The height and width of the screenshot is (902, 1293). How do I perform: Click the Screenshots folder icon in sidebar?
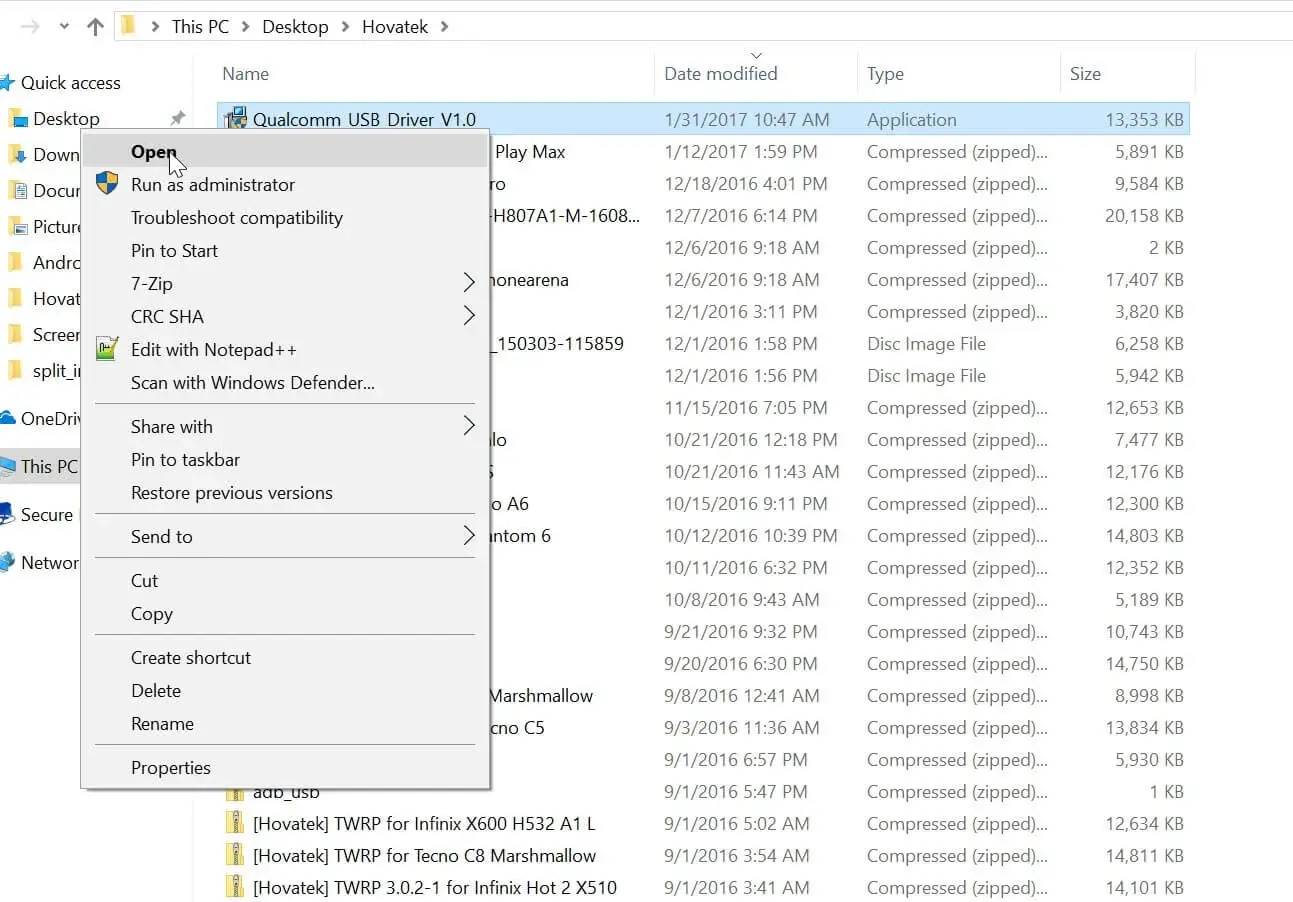click(x=15, y=335)
